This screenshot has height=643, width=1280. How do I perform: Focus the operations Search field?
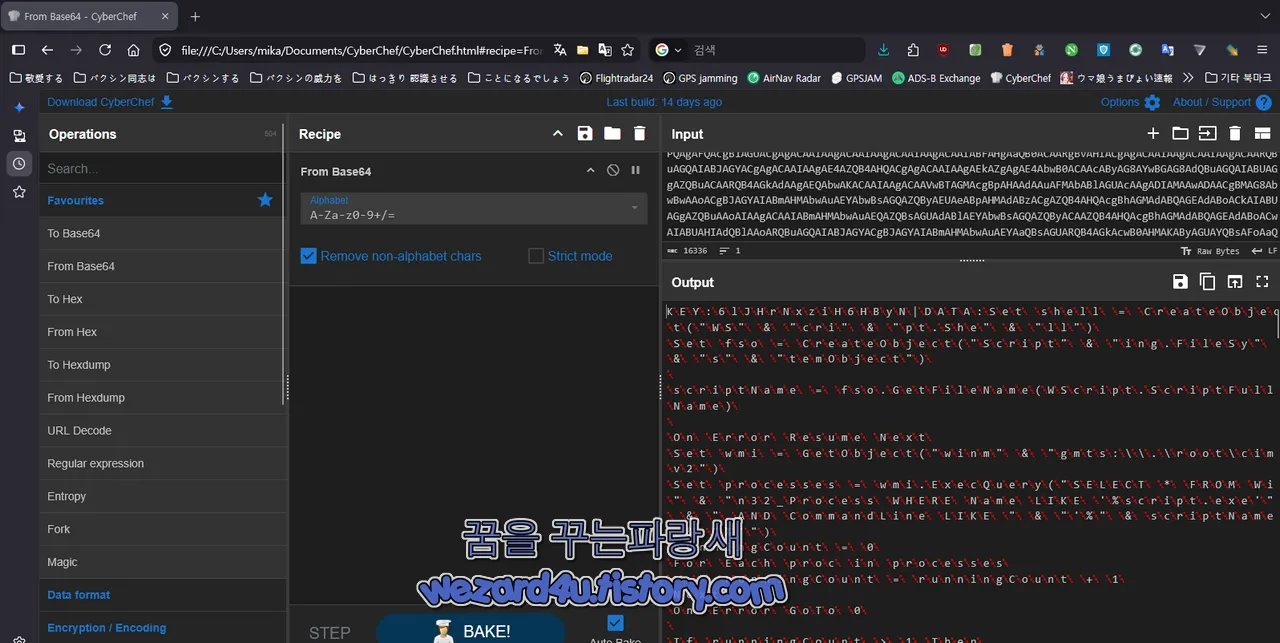pos(161,169)
